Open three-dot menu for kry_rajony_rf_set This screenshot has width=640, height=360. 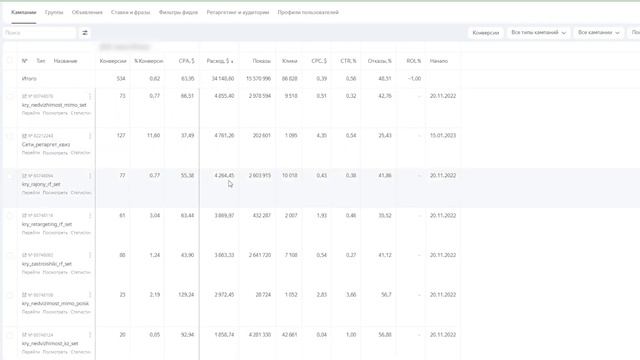click(x=90, y=176)
